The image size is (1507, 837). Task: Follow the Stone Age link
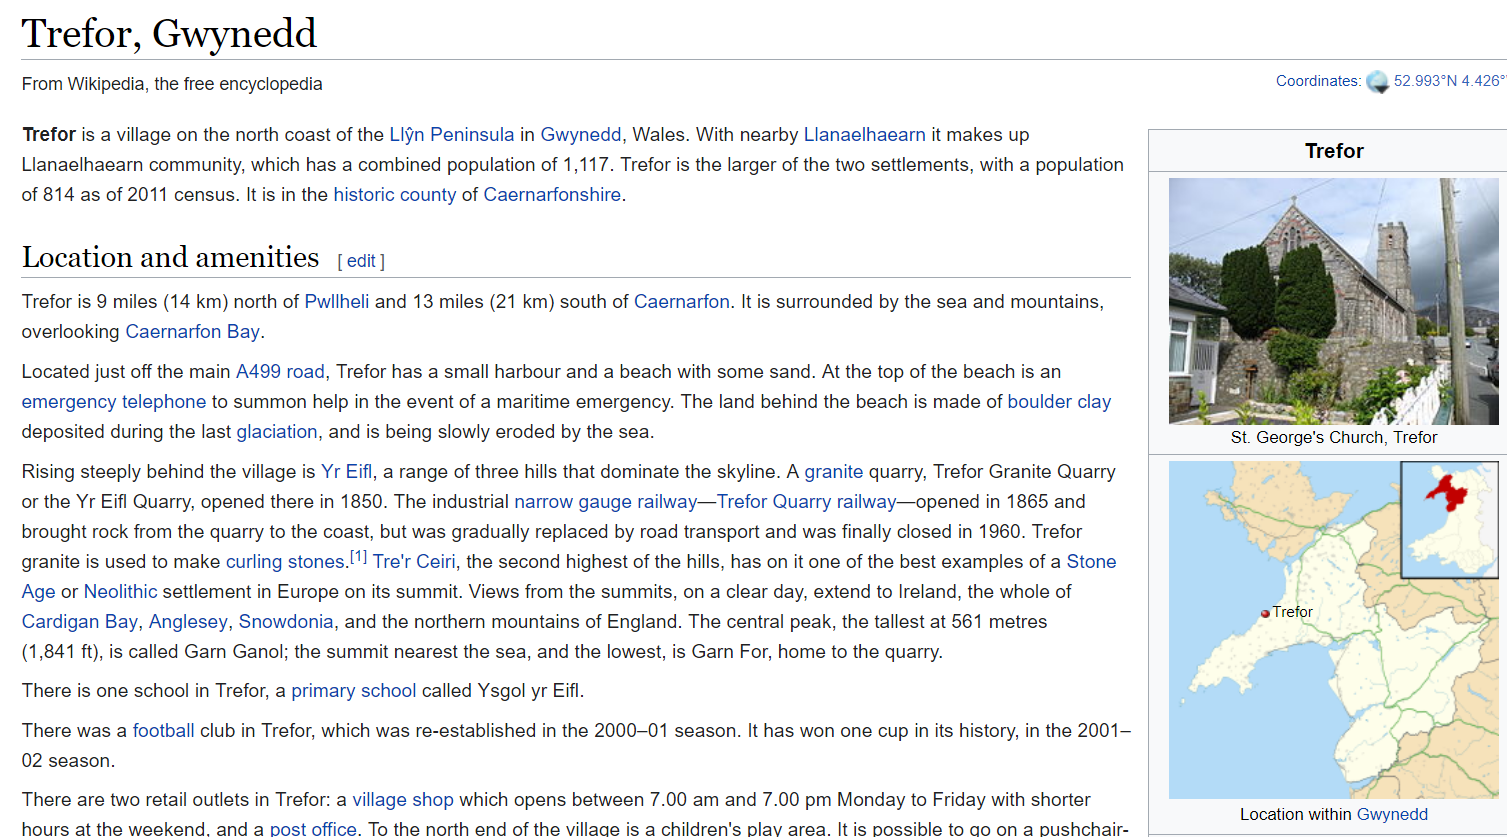(1091, 562)
